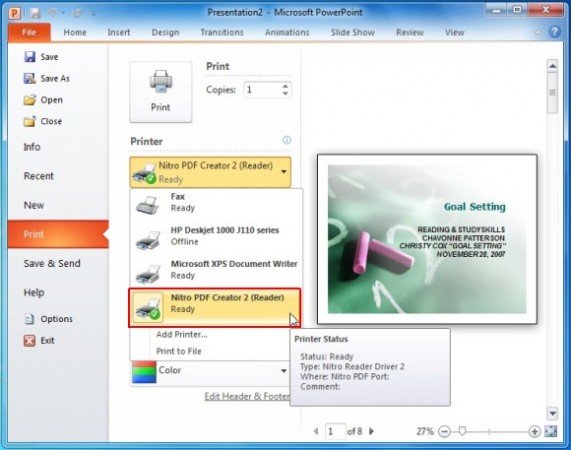
Task: Minimize the ribbon using the caret icon
Action: 538,32
